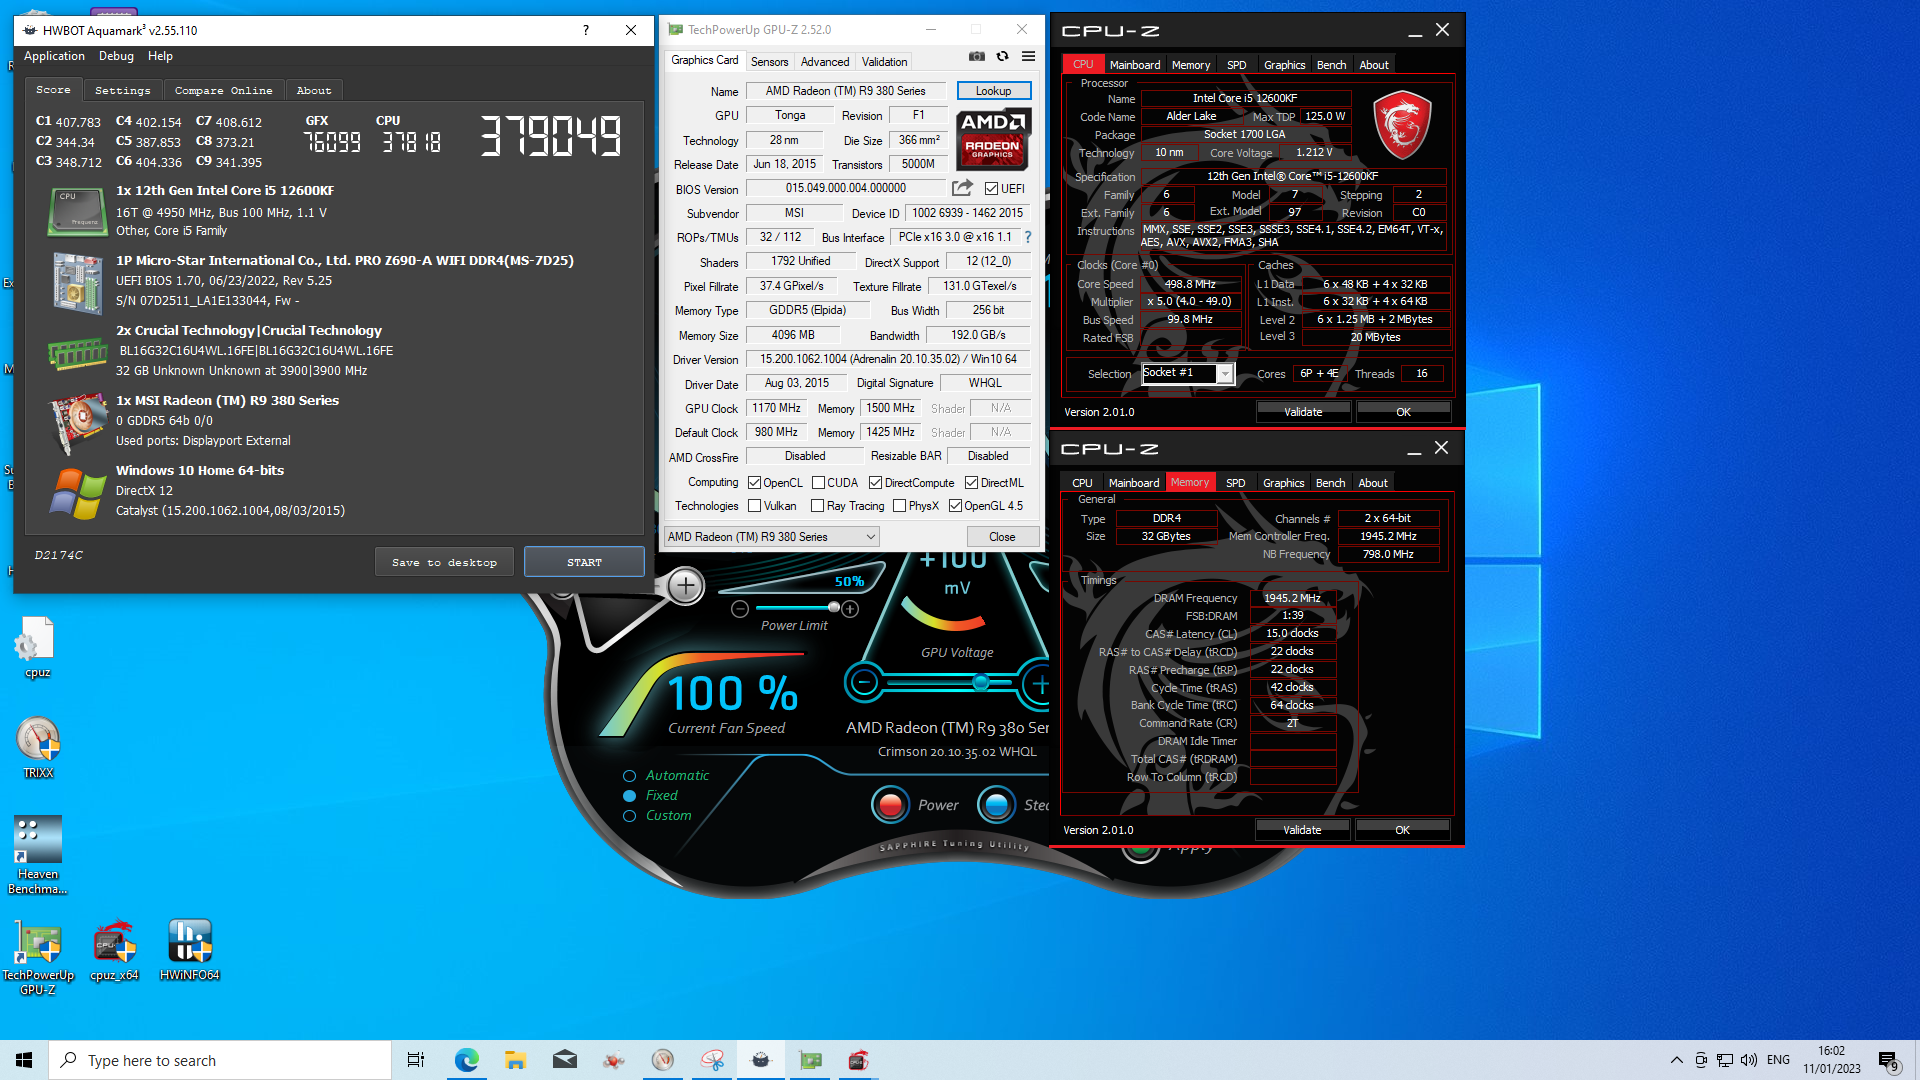
Task: Click the blue round button in TRIXX
Action: pyautogui.click(x=996, y=804)
